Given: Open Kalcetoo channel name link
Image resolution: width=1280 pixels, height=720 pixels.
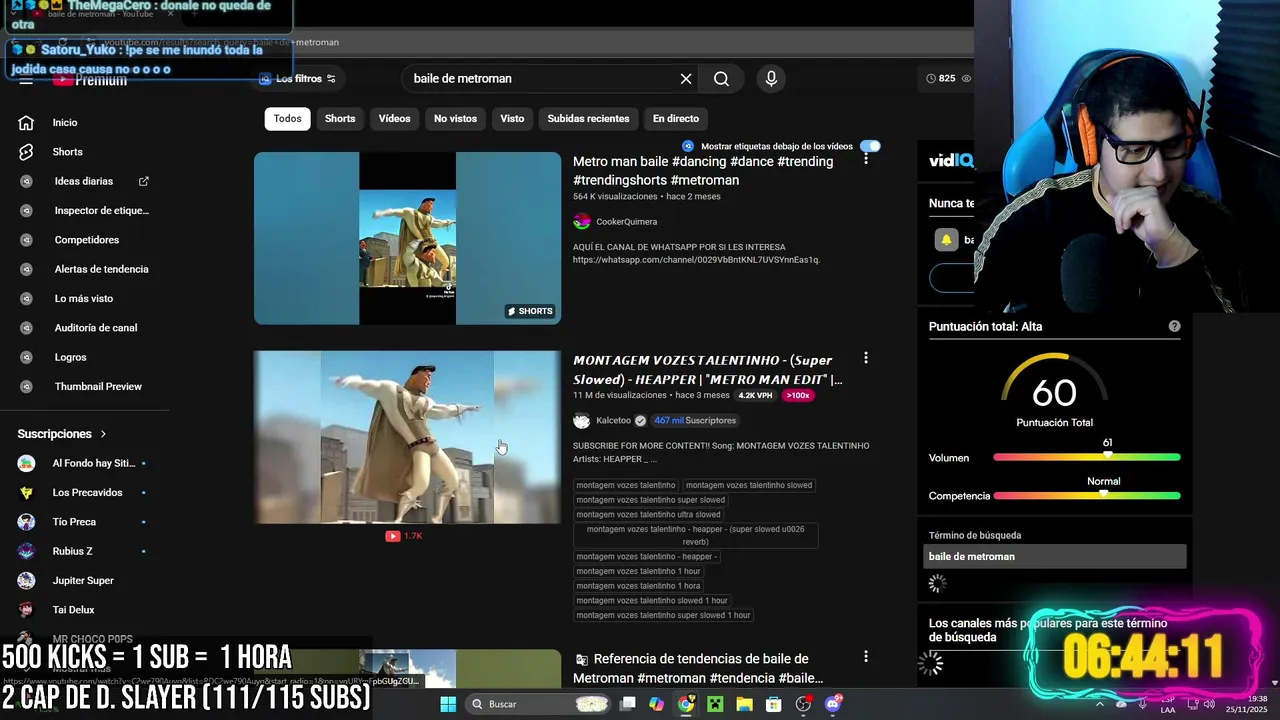Looking at the screenshot, I should [x=614, y=421].
